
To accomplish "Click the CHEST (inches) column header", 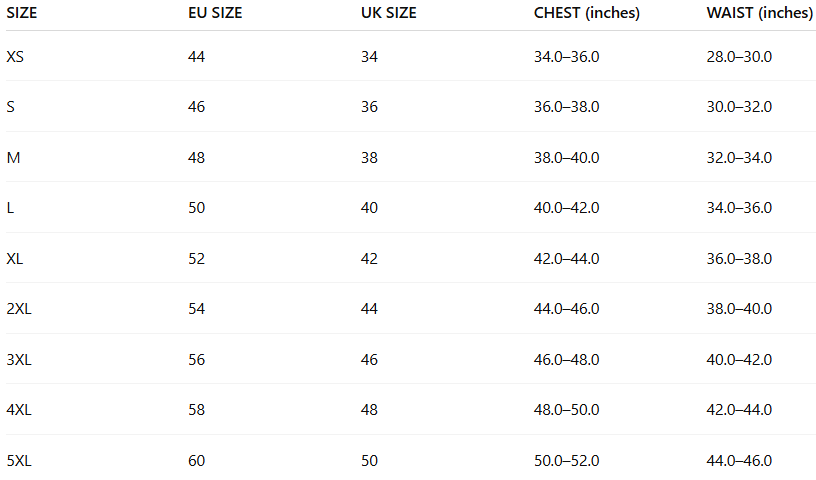I will pos(586,13).
